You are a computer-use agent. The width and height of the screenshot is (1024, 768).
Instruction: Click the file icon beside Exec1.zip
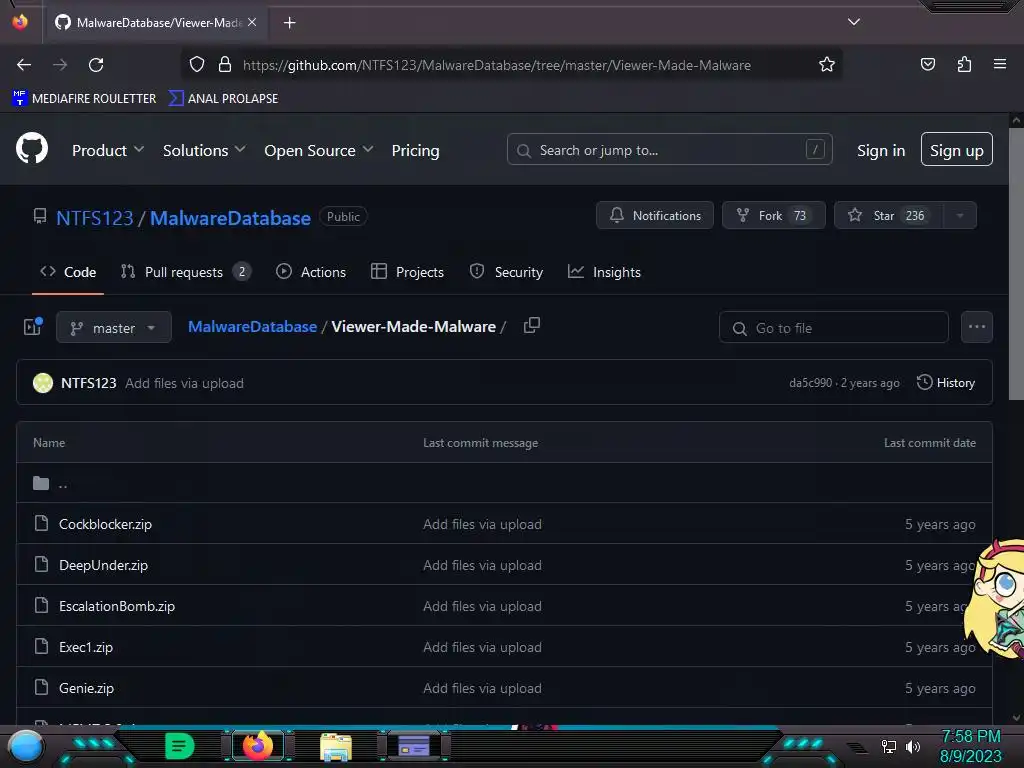point(41,647)
